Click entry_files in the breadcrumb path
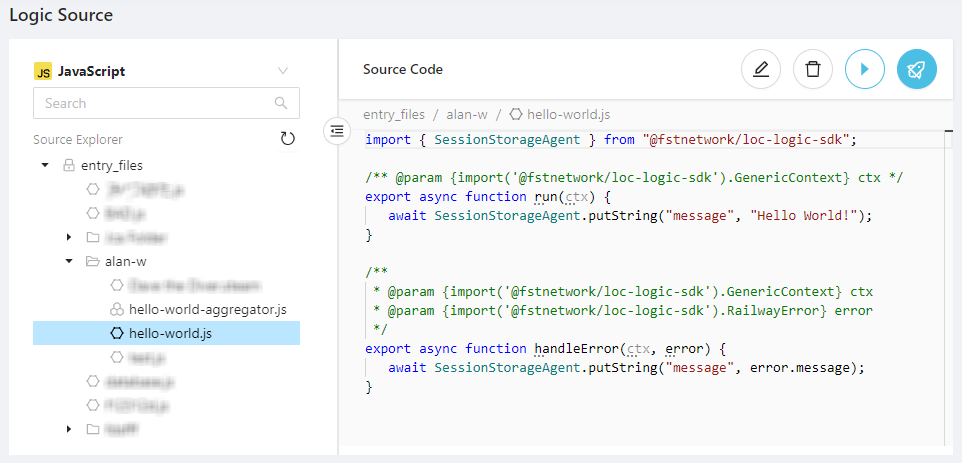962x463 pixels. [x=395, y=115]
